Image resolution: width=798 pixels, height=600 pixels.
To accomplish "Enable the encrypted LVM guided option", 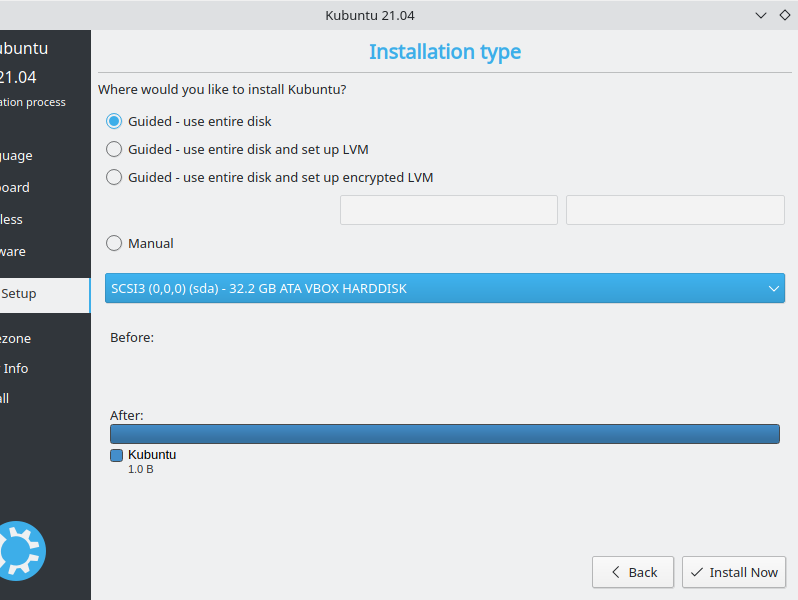I will pos(114,177).
